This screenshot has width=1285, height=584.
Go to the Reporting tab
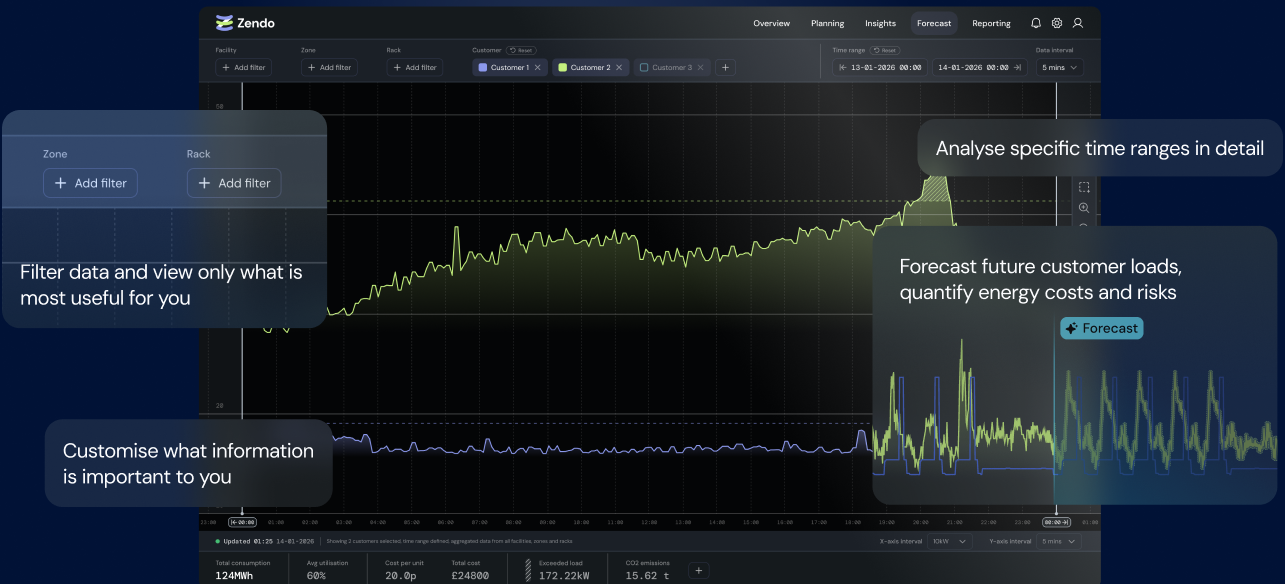click(991, 23)
